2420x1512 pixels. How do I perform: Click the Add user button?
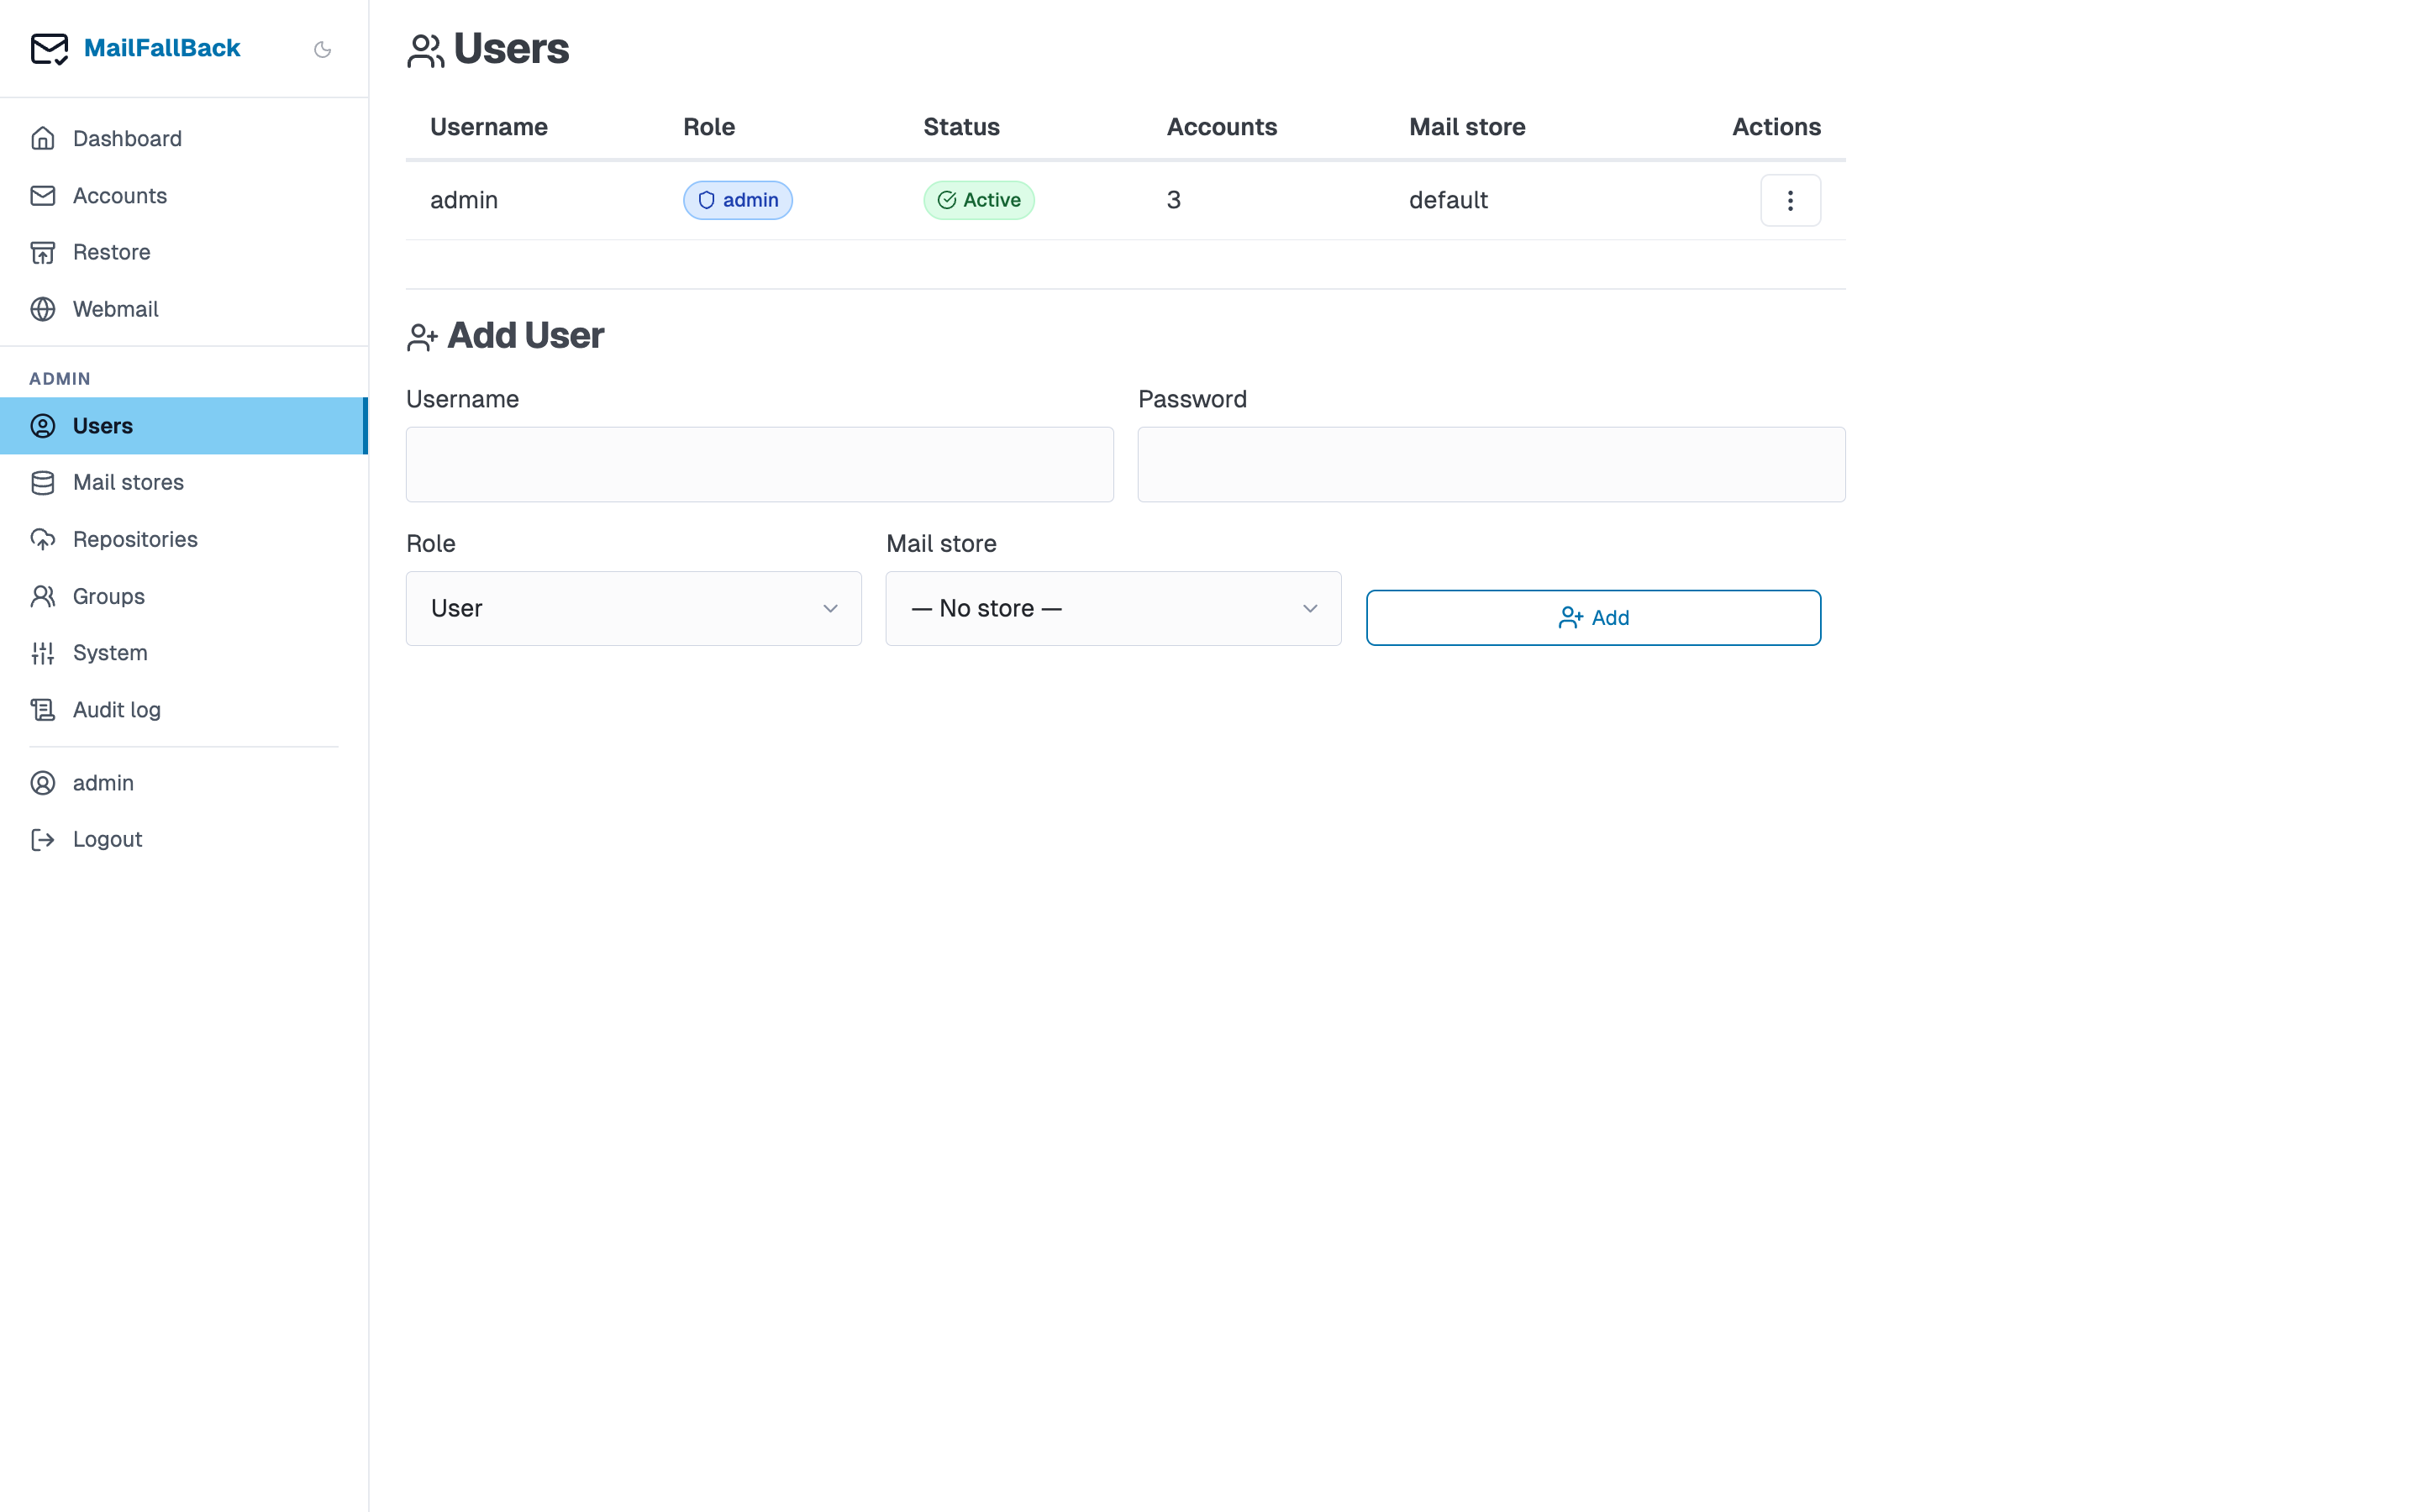(x=1594, y=618)
